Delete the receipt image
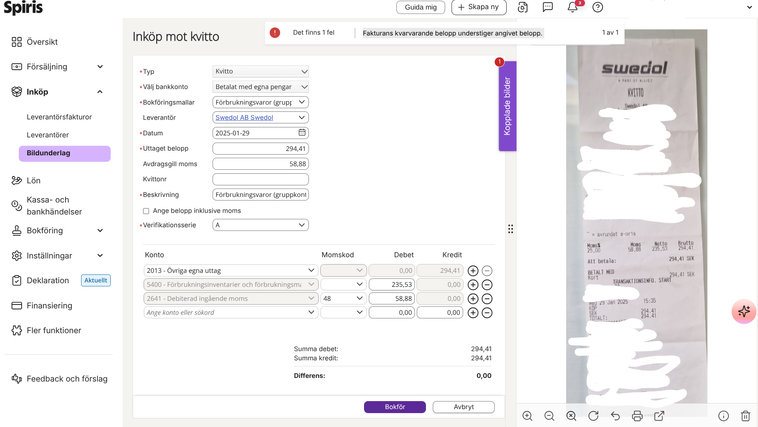Viewport: 758px width, 427px height. [745, 416]
